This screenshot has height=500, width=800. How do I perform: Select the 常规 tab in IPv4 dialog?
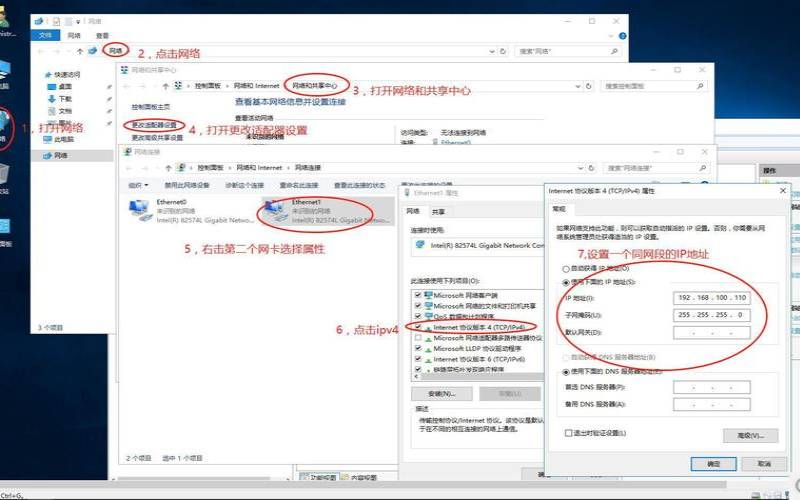click(559, 209)
